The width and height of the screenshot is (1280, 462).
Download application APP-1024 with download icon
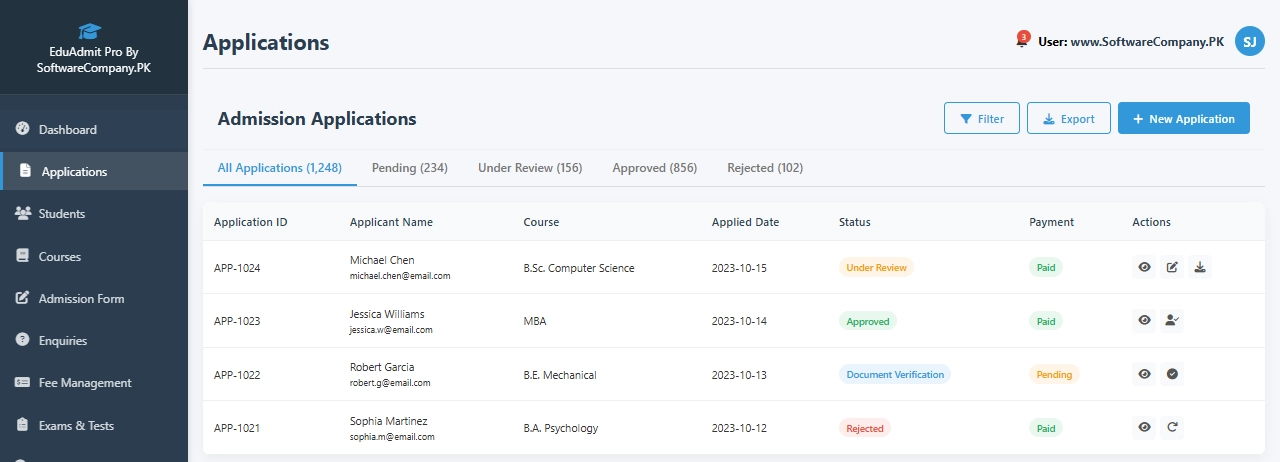pos(1201,267)
